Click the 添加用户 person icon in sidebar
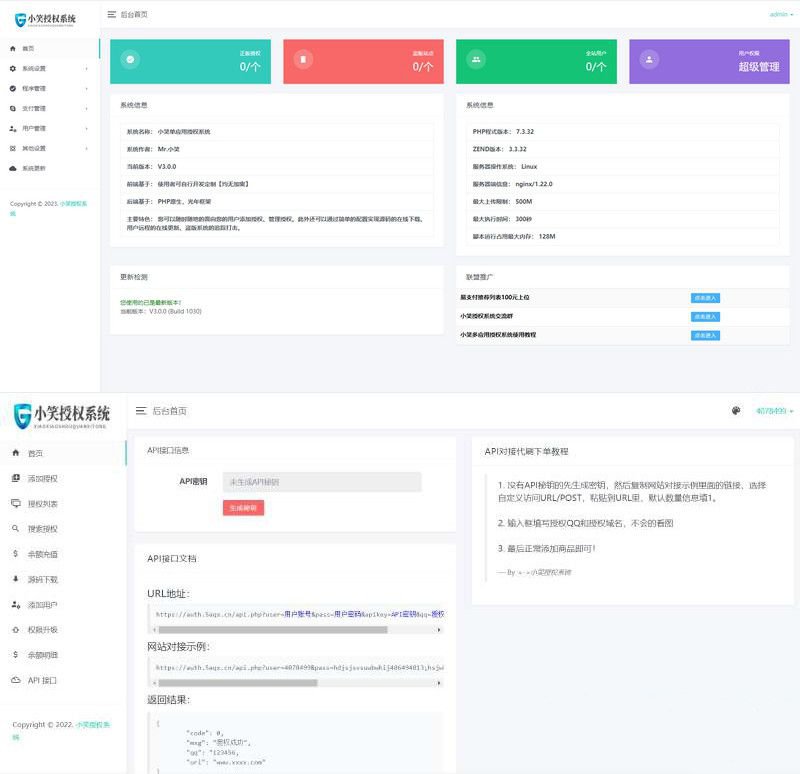Image resolution: width=800 pixels, height=774 pixels. (x=15, y=604)
